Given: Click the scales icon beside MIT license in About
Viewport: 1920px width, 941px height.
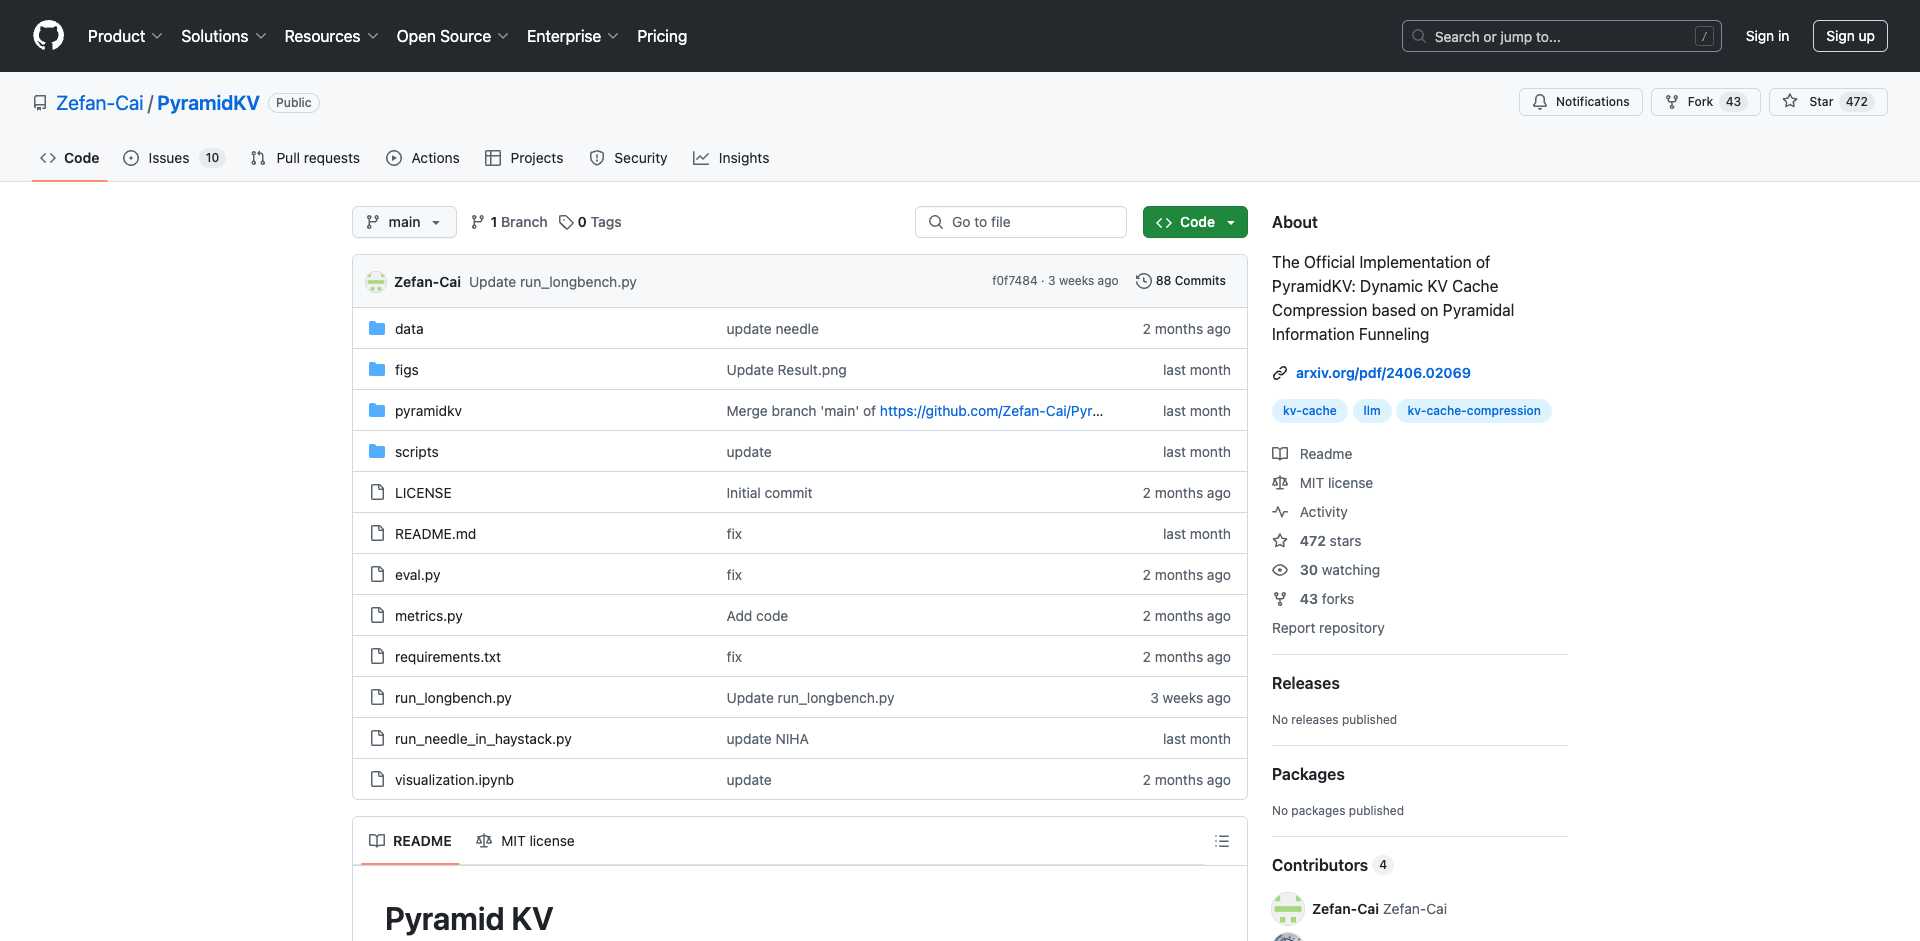Looking at the screenshot, I should click(1280, 483).
